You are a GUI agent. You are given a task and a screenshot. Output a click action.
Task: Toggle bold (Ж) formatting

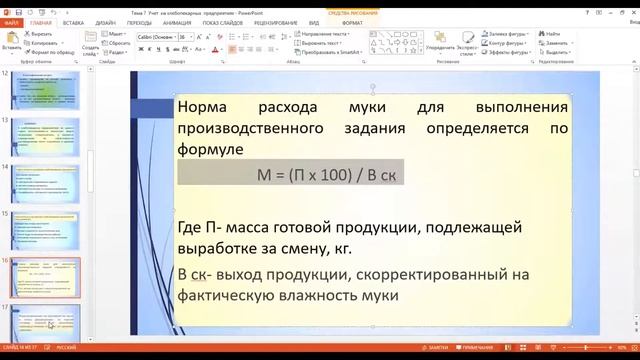(x=141, y=49)
